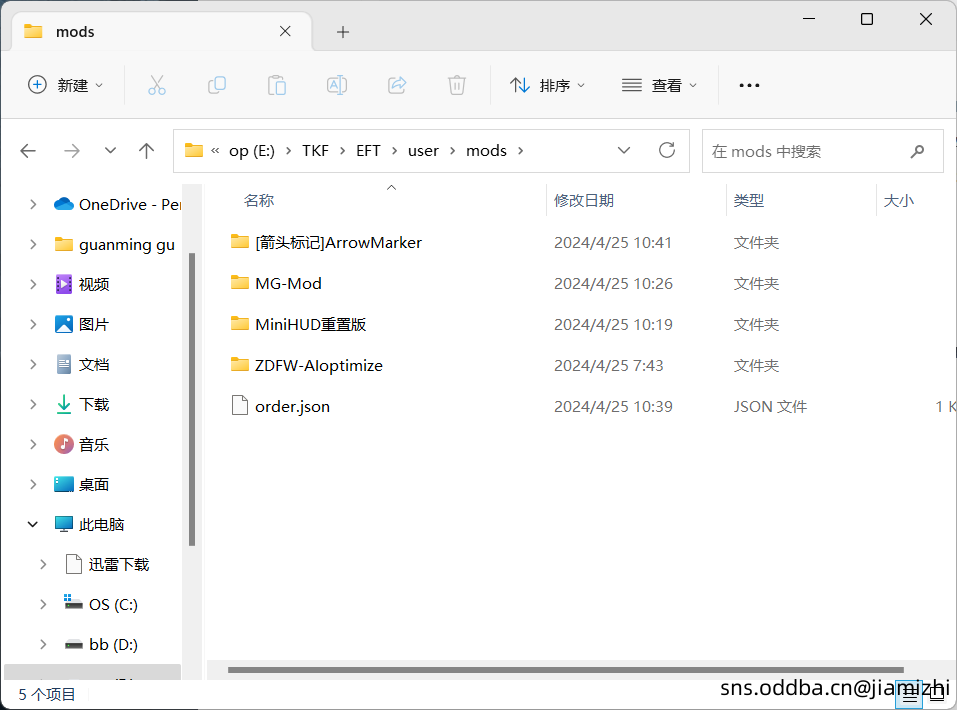Click the Paste icon on the toolbar
This screenshot has height=710, width=957.
click(277, 85)
